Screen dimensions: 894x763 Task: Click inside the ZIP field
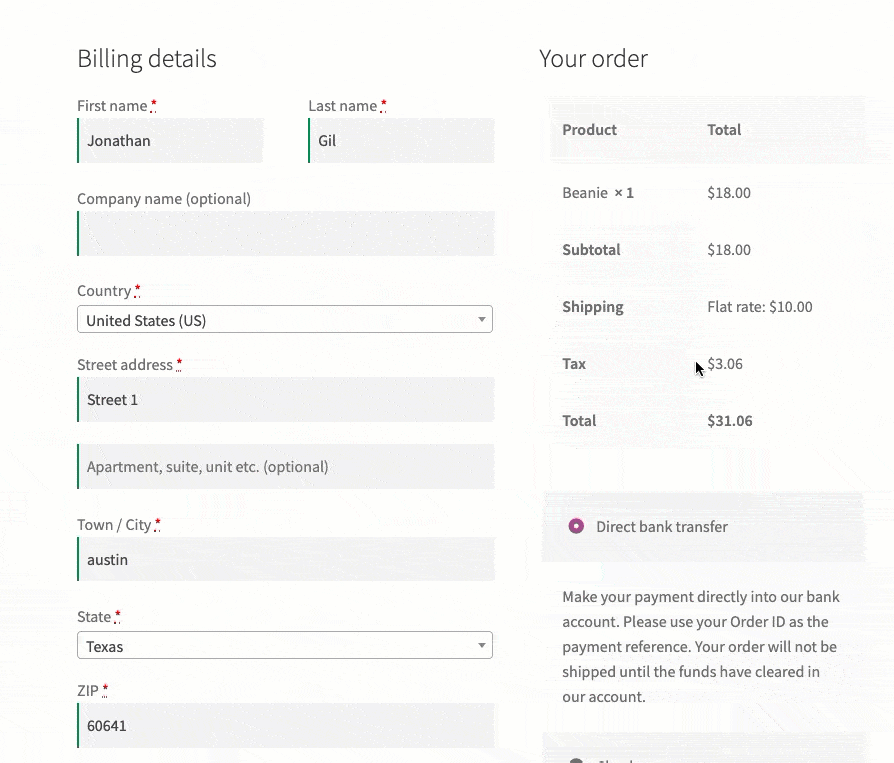[285, 725]
